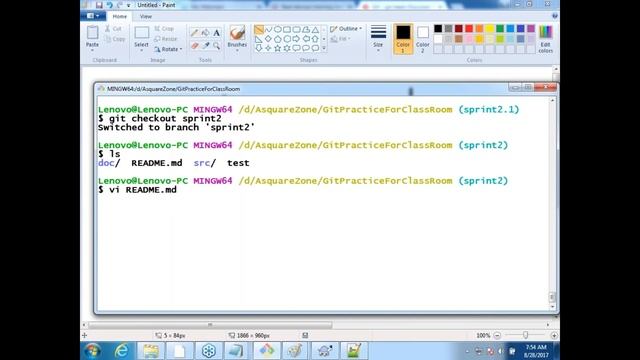
Task: Open the shape Outline dropdown
Action: point(346,29)
